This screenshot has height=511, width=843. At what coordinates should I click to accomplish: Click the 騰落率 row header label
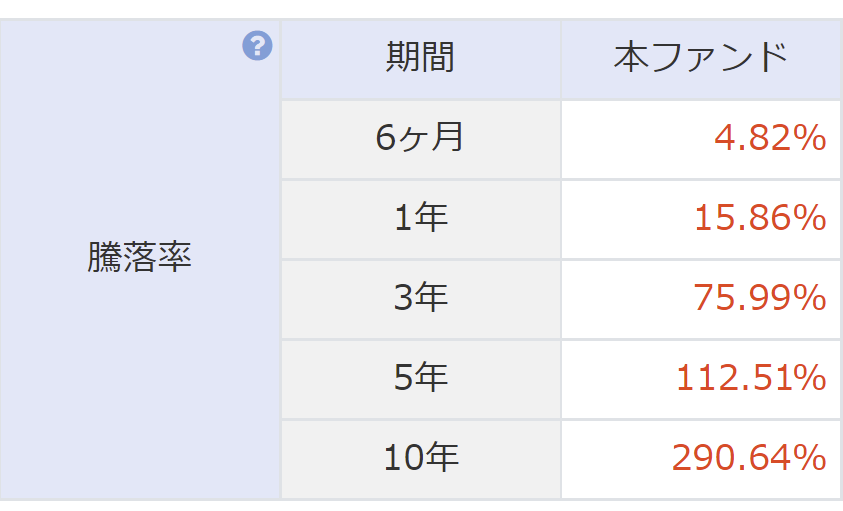click(139, 258)
